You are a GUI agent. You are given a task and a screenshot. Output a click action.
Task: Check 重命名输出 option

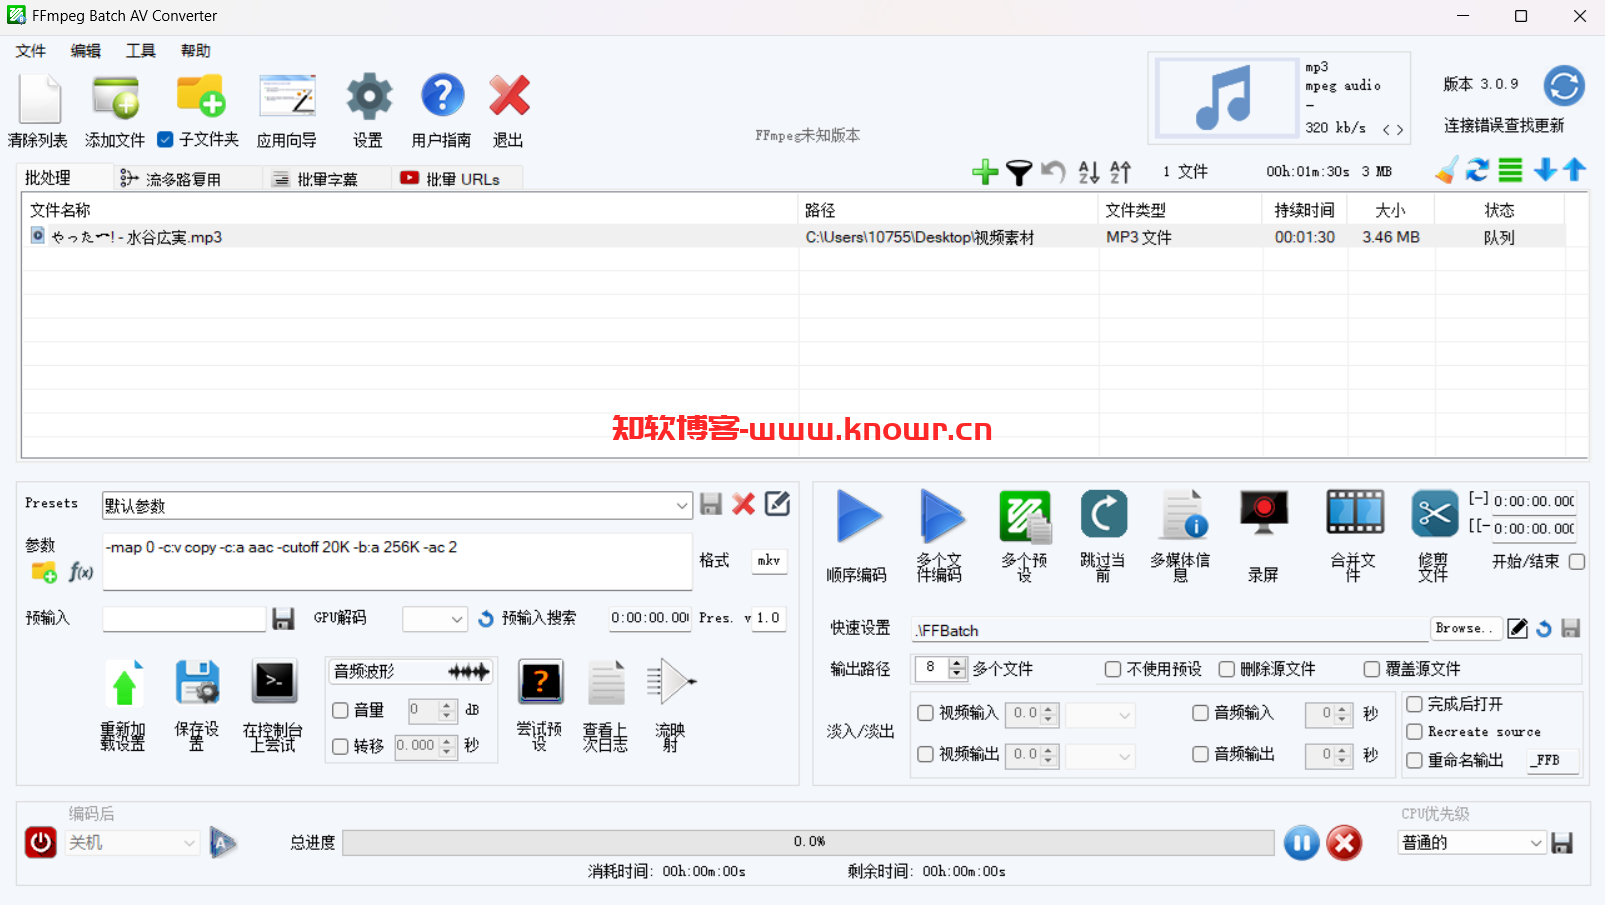[1415, 760]
